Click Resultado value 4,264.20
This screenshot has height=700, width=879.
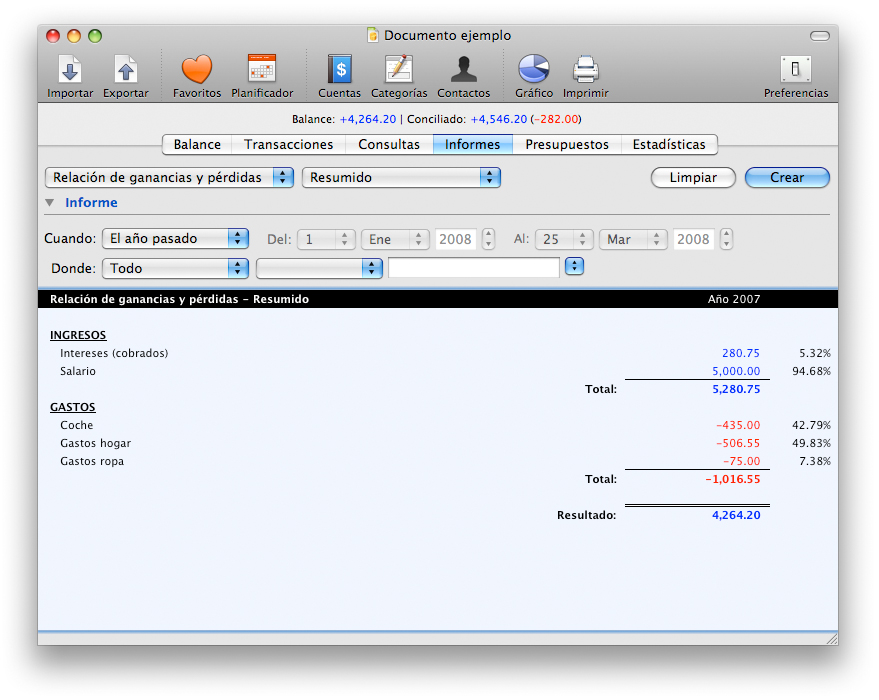(736, 515)
